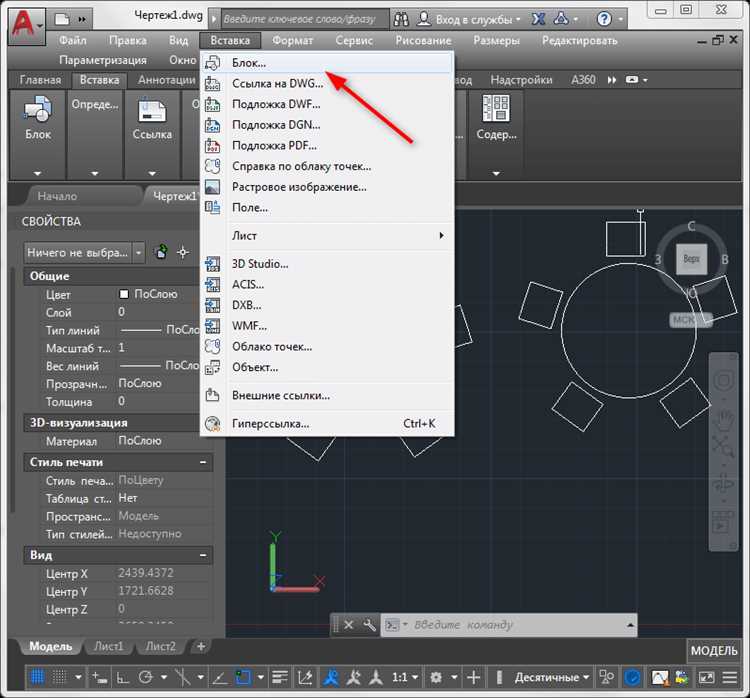Open the Вход в службы dropdown
750x698 pixels.
[x=469, y=19]
